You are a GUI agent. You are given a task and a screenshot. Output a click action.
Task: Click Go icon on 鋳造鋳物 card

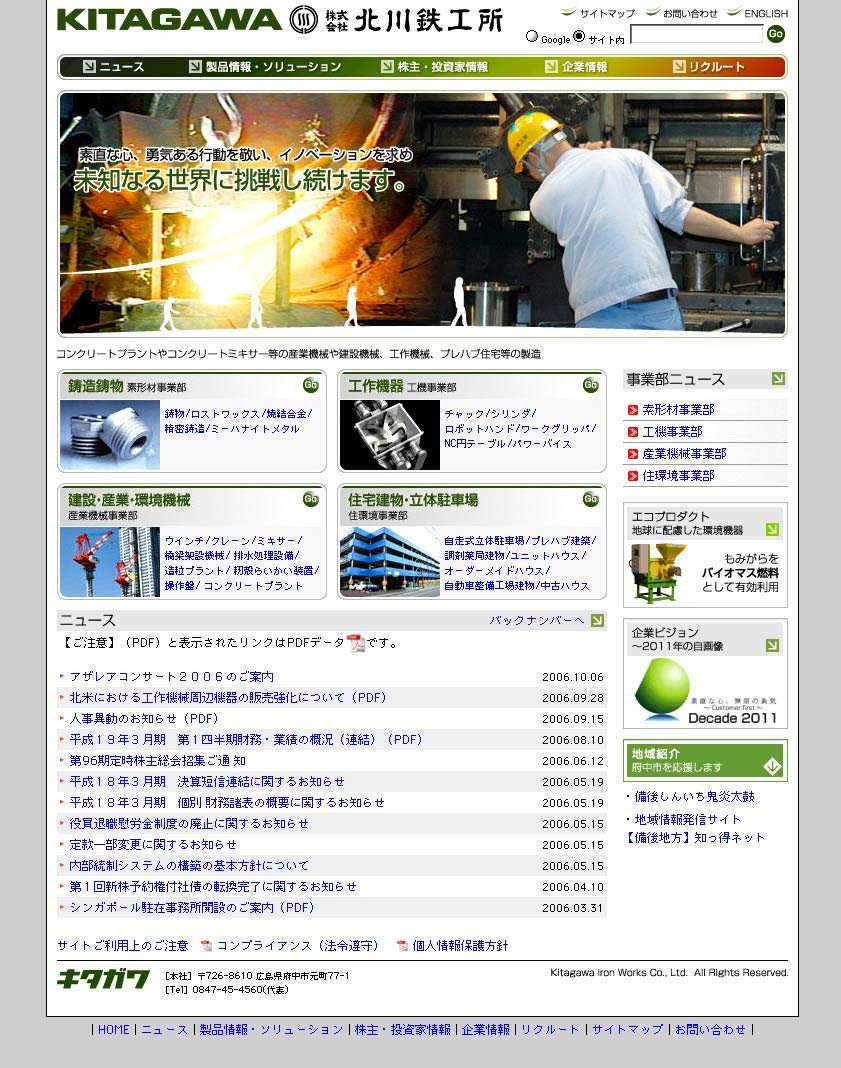pyautogui.click(x=311, y=386)
